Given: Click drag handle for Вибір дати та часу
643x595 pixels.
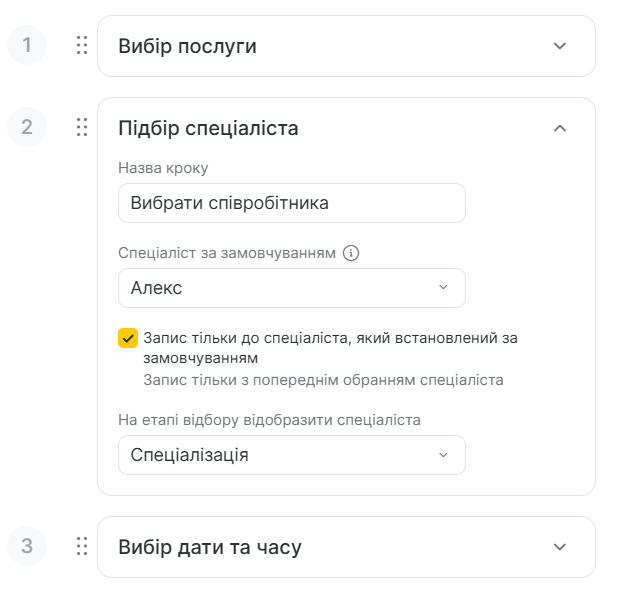Looking at the screenshot, I should (x=82, y=546).
